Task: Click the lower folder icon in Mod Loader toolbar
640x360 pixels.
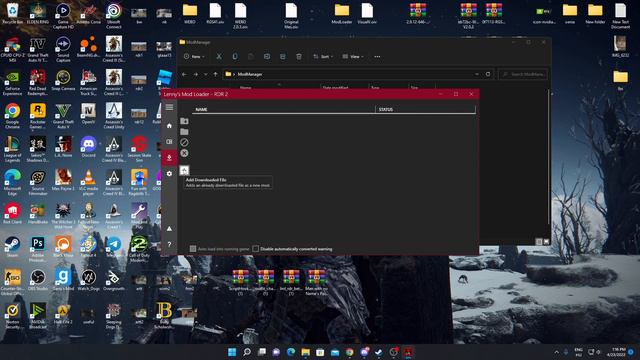Action: [184, 132]
